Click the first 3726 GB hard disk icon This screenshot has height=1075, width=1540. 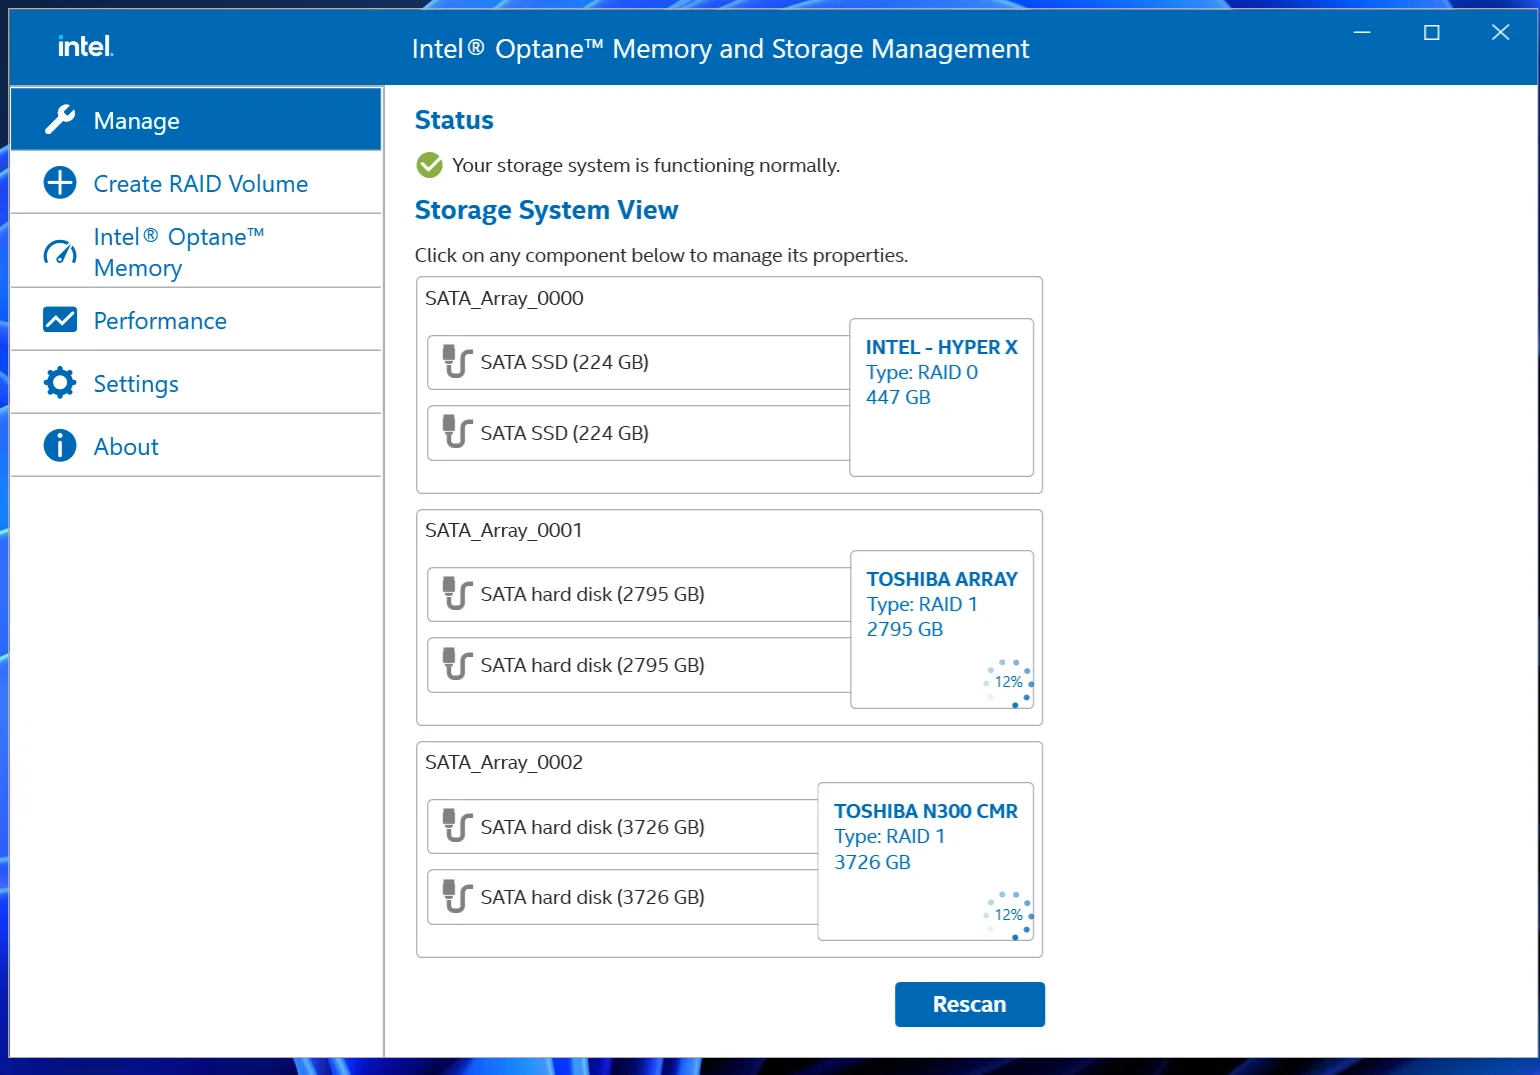(x=457, y=826)
